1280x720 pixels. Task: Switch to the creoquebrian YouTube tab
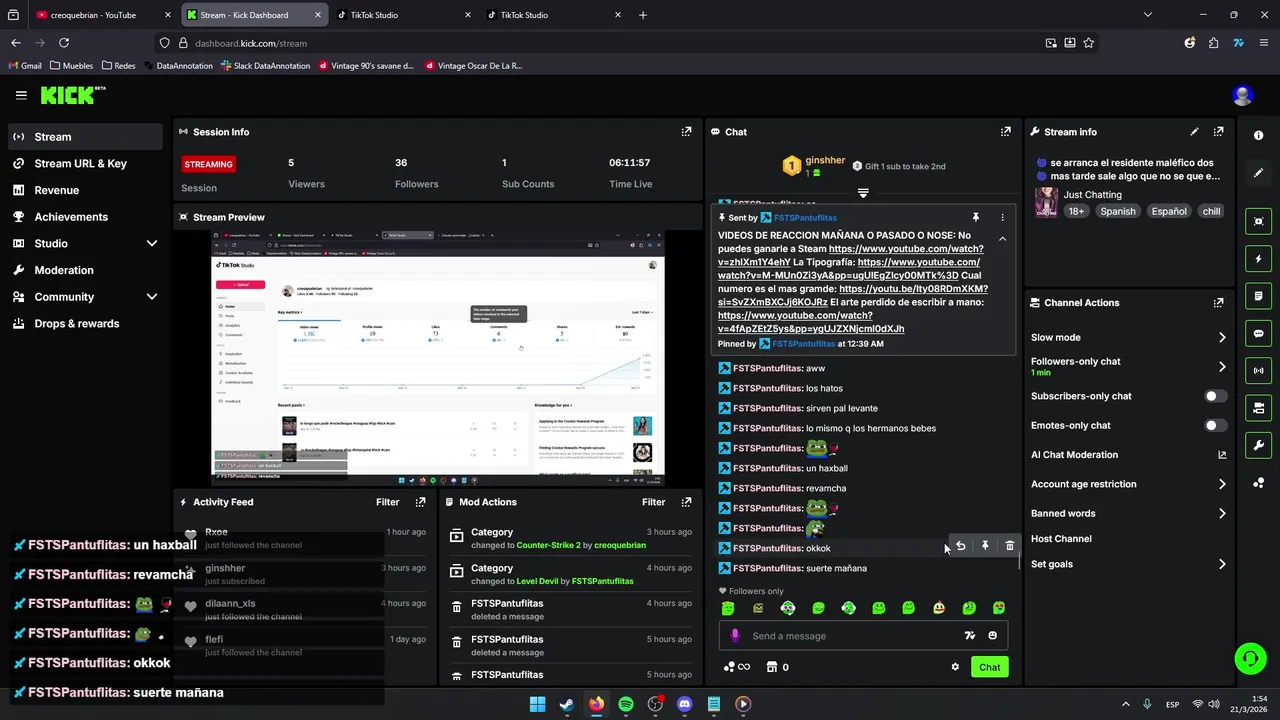pos(100,15)
